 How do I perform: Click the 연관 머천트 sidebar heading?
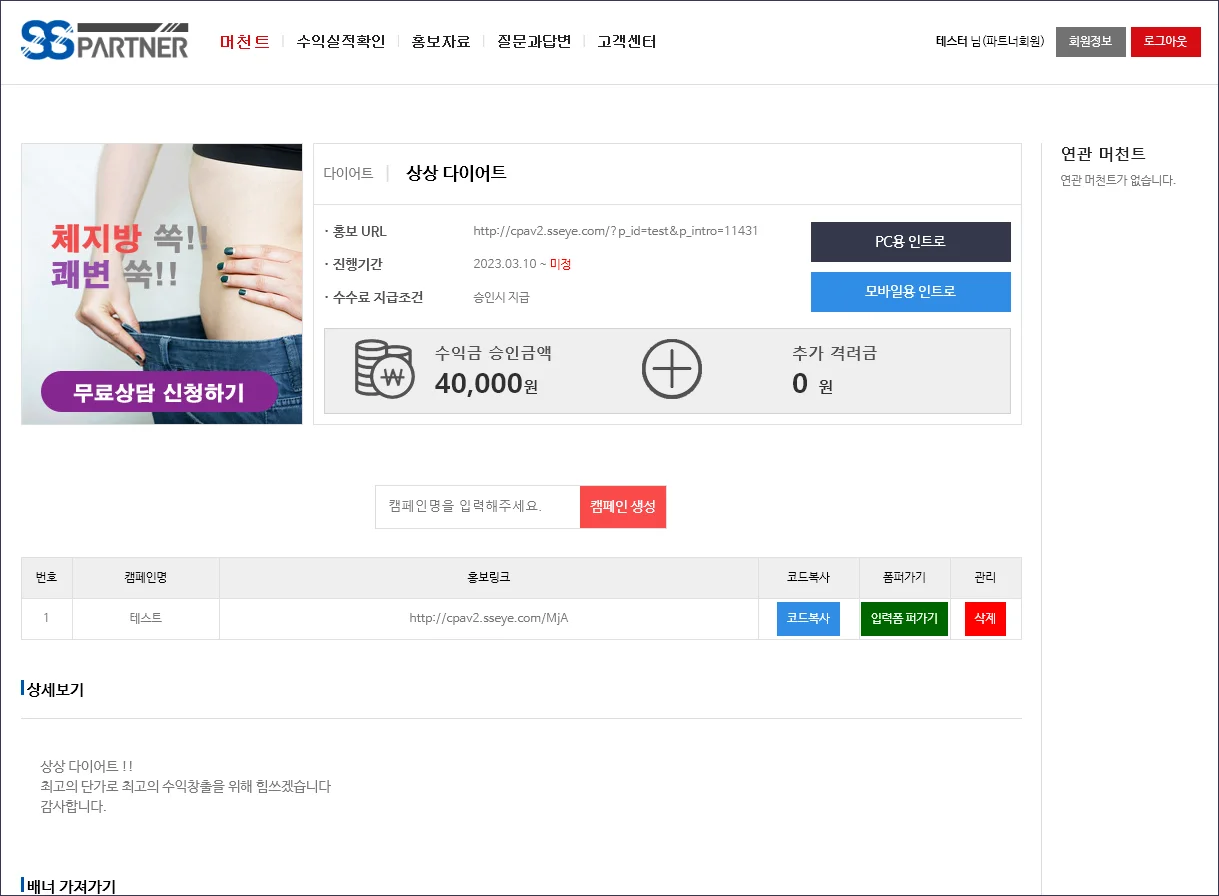click(1103, 154)
